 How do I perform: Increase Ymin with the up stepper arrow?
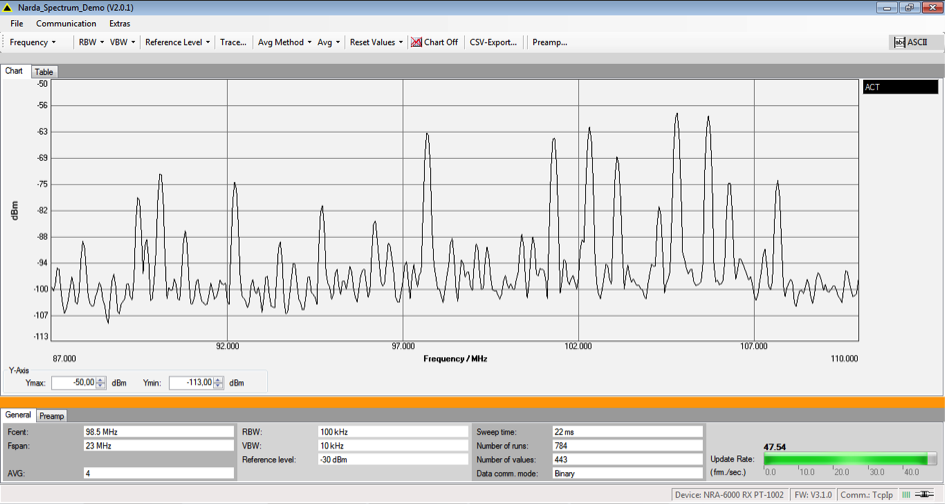219,380
